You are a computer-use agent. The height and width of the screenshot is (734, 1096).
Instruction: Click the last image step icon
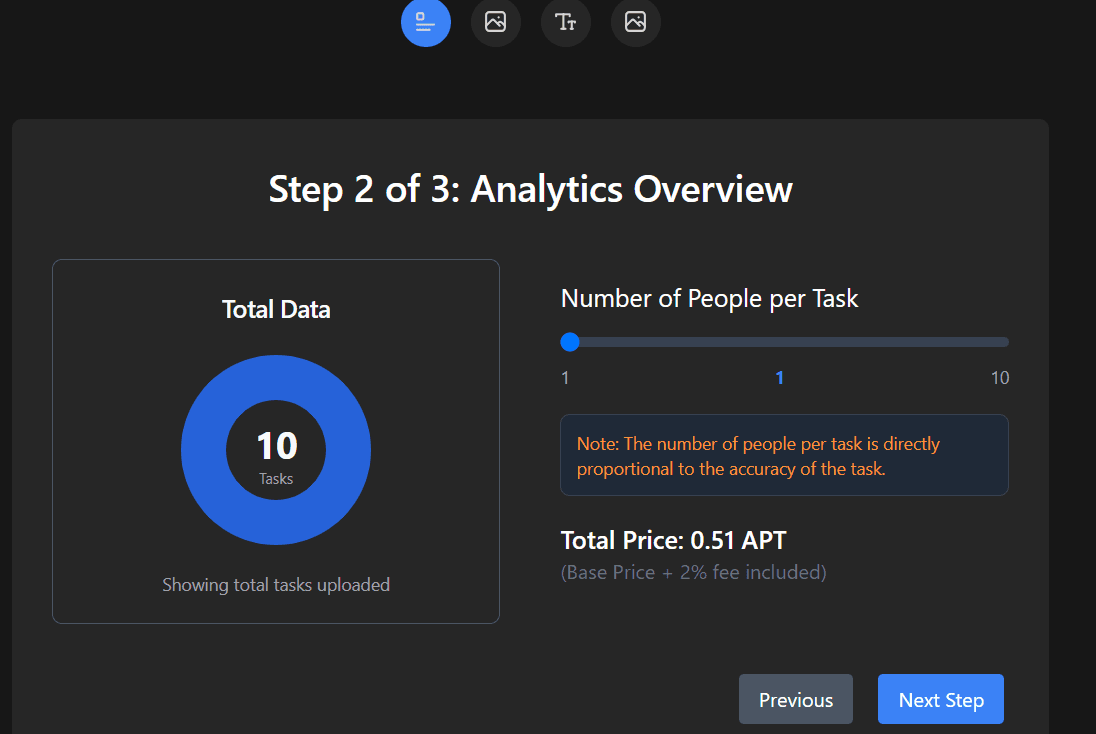point(635,23)
